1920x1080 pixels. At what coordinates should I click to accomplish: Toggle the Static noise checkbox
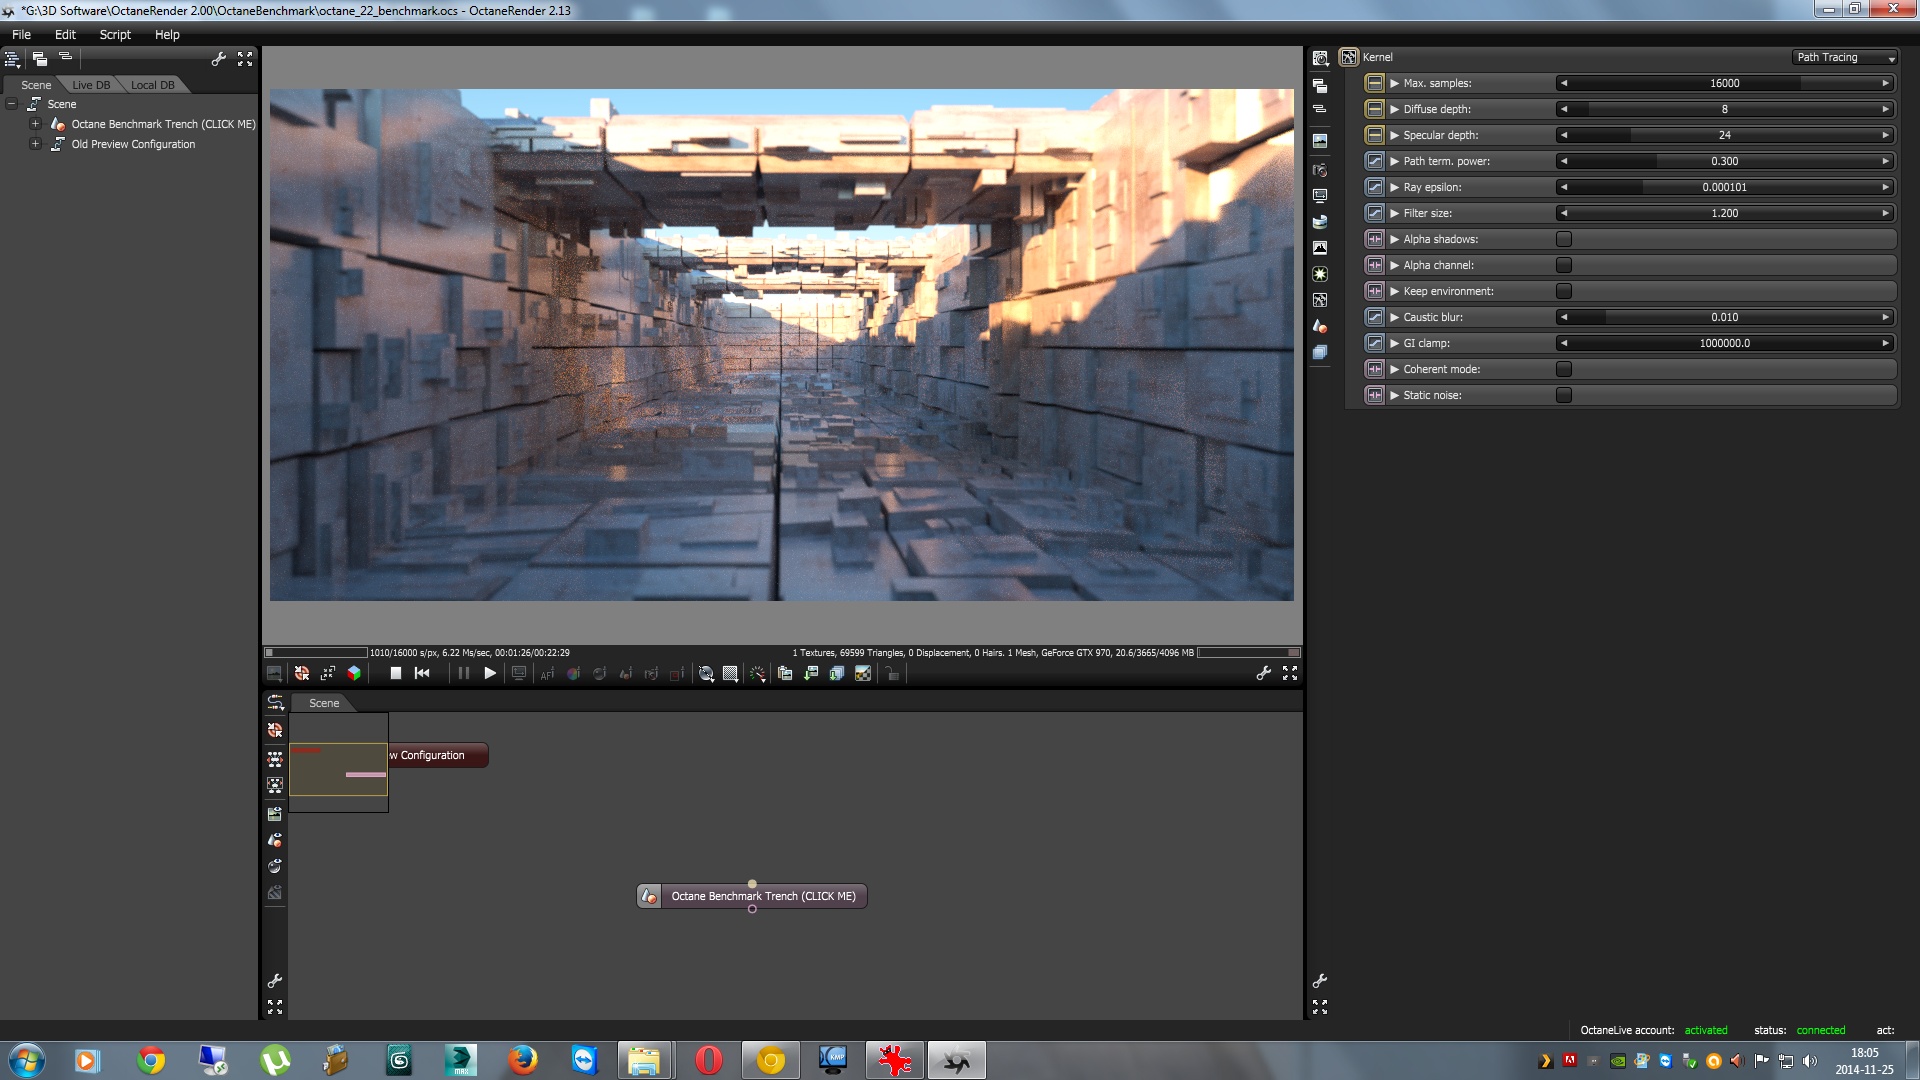(1564, 395)
